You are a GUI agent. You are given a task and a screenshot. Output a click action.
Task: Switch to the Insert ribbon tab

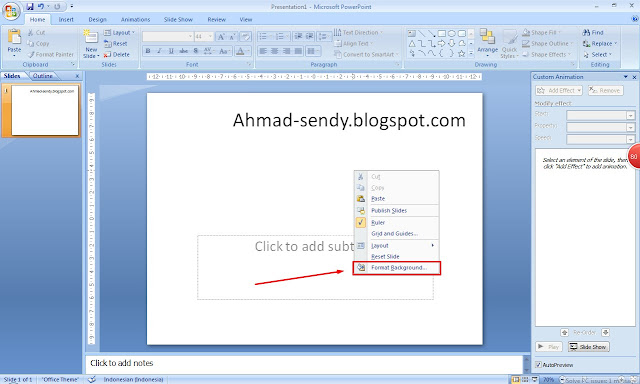pos(66,20)
